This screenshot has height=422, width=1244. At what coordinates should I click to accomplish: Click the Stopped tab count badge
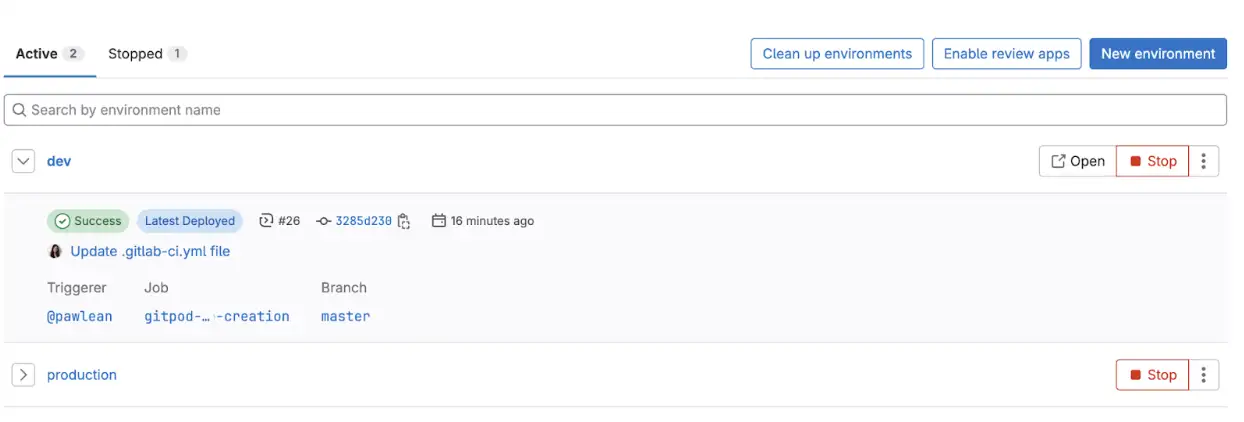[177, 54]
